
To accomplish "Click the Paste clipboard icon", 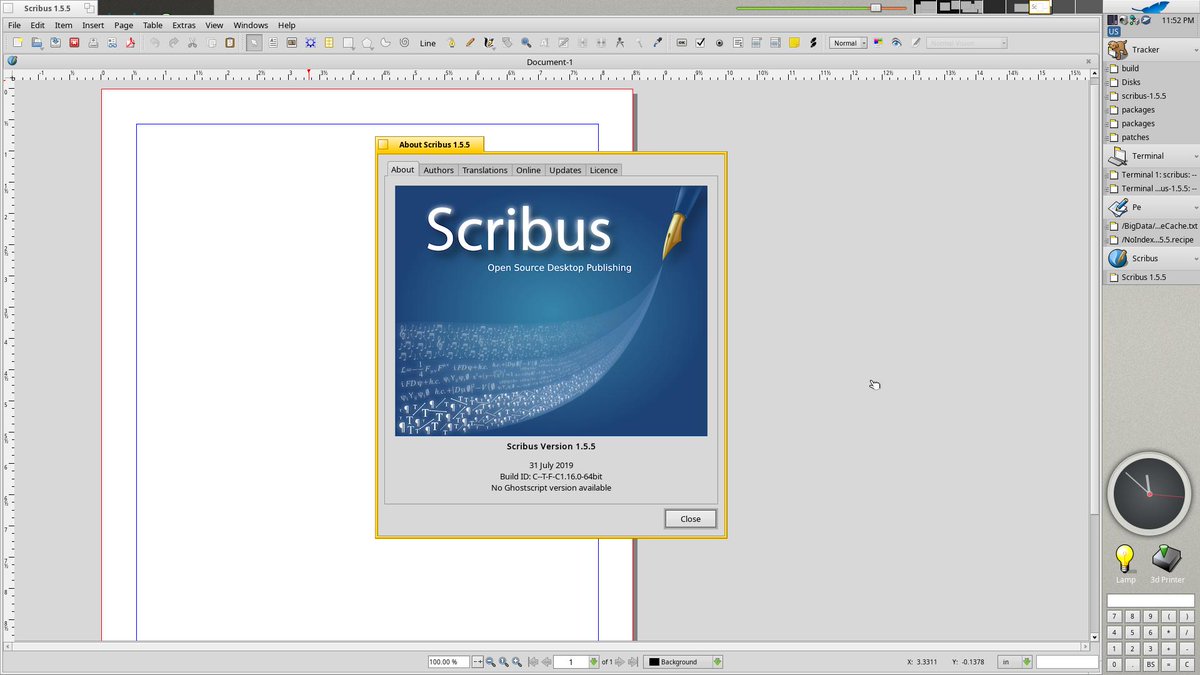I will [x=230, y=43].
